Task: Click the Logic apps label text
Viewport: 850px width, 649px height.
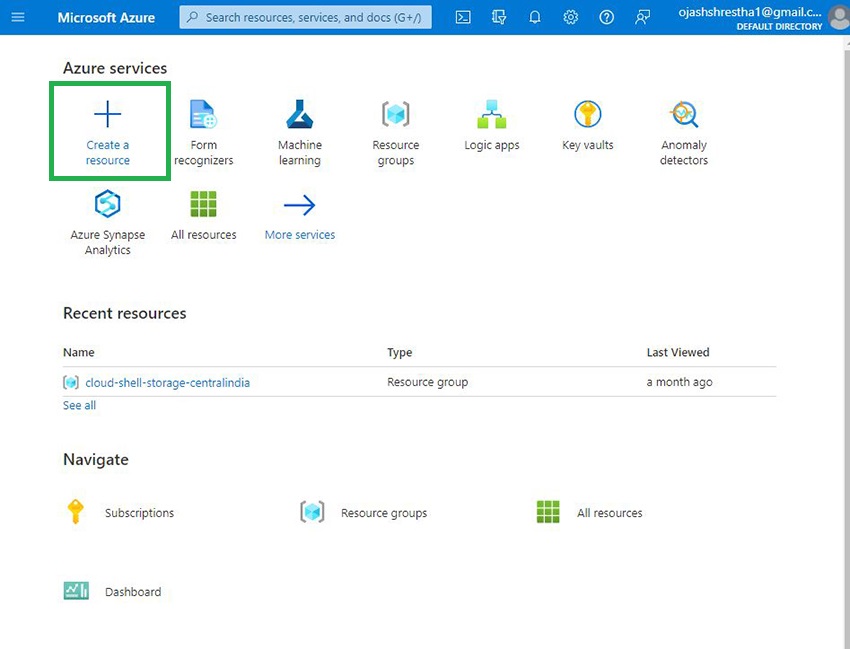Action: 492,145
